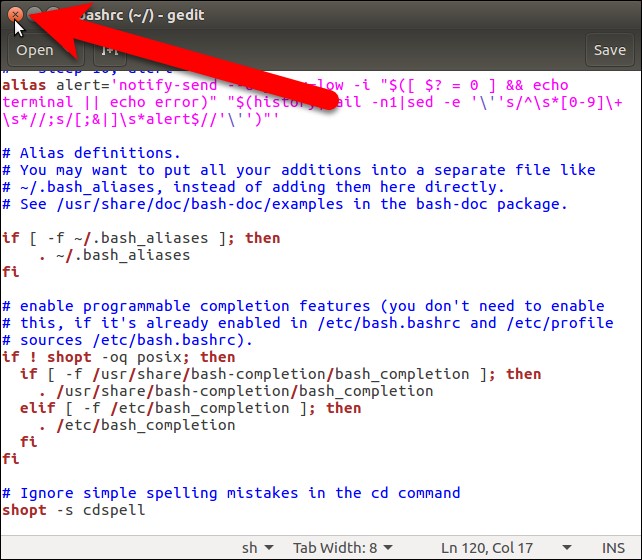Click the line 'shopt -s cdspell'
642x560 pixels.
73,510
